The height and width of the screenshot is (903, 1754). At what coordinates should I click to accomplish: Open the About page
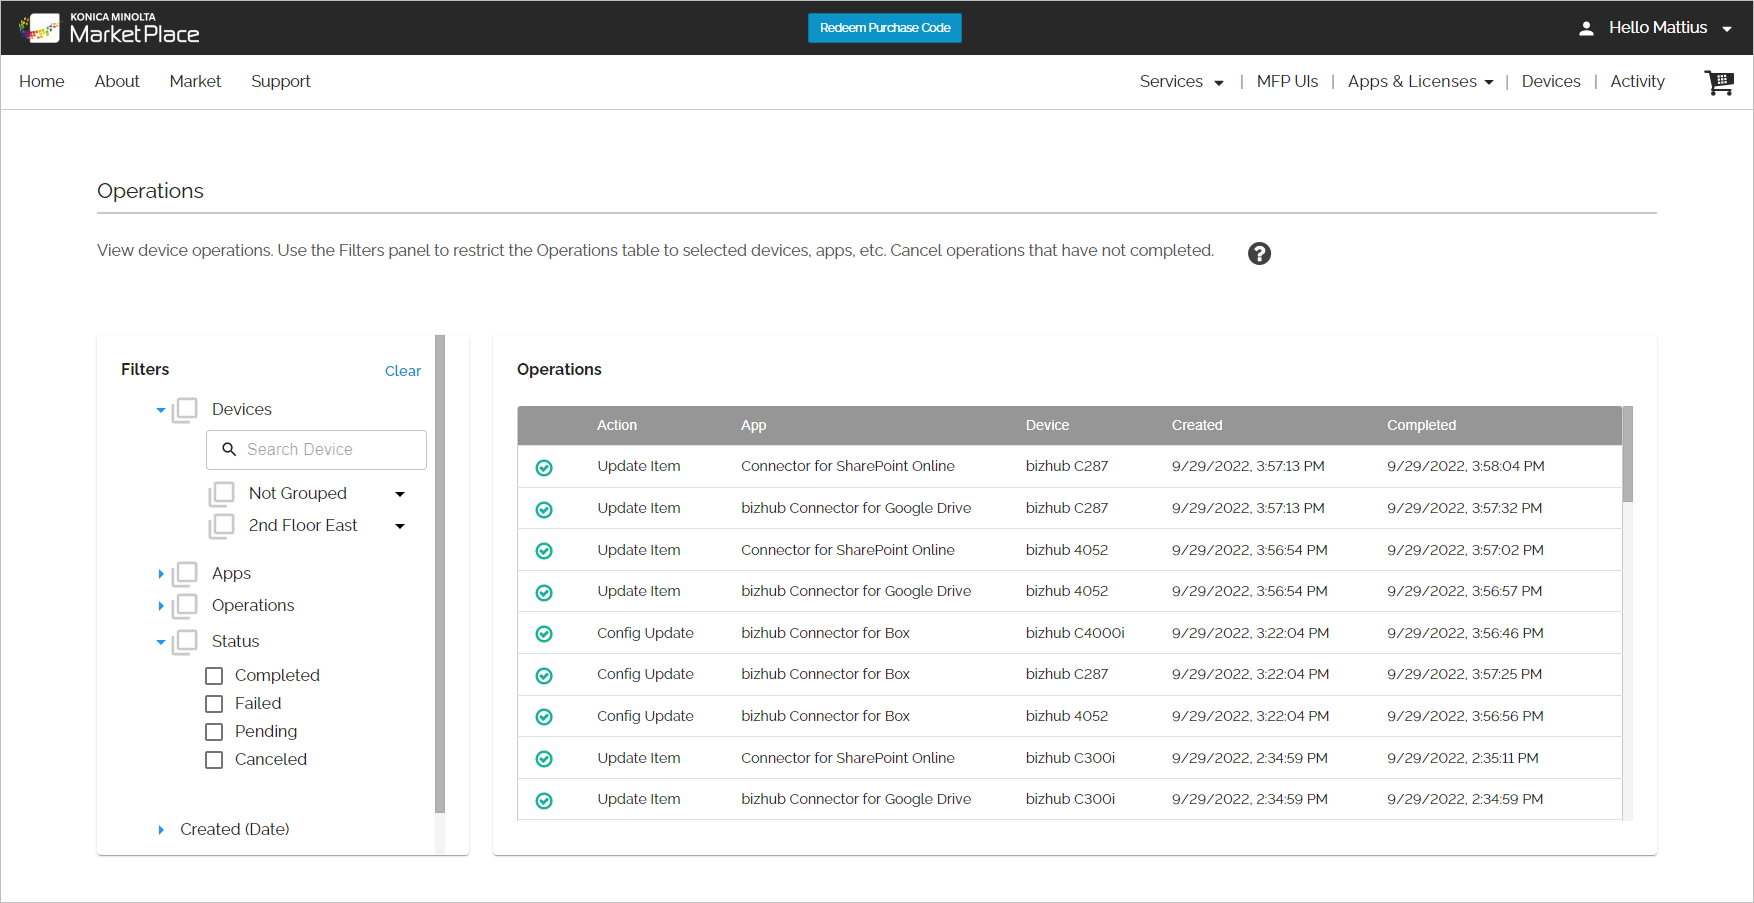[117, 82]
